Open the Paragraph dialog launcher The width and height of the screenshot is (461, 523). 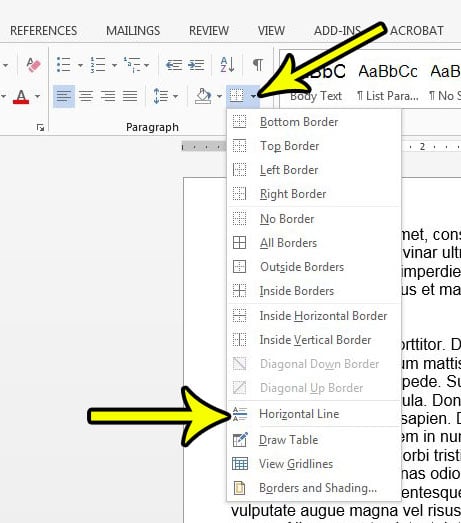point(40,127)
